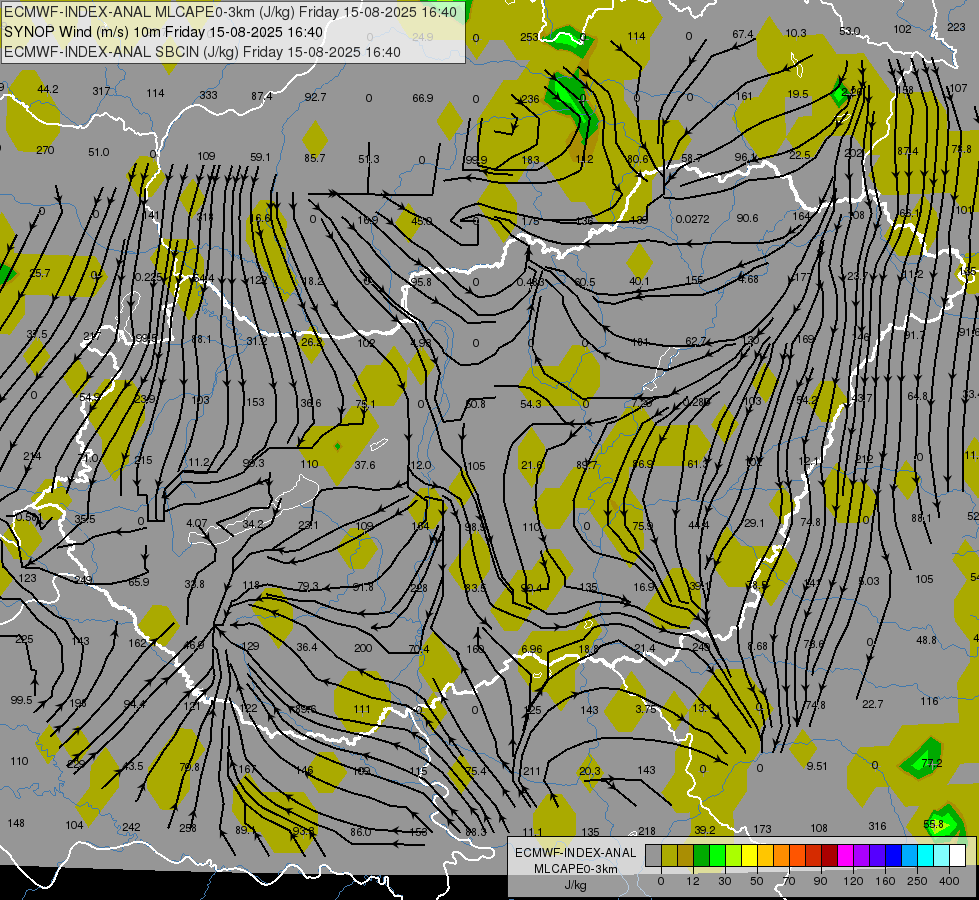Click the map value '54.3'
The height and width of the screenshot is (900, 979).
click(x=531, y=404)
